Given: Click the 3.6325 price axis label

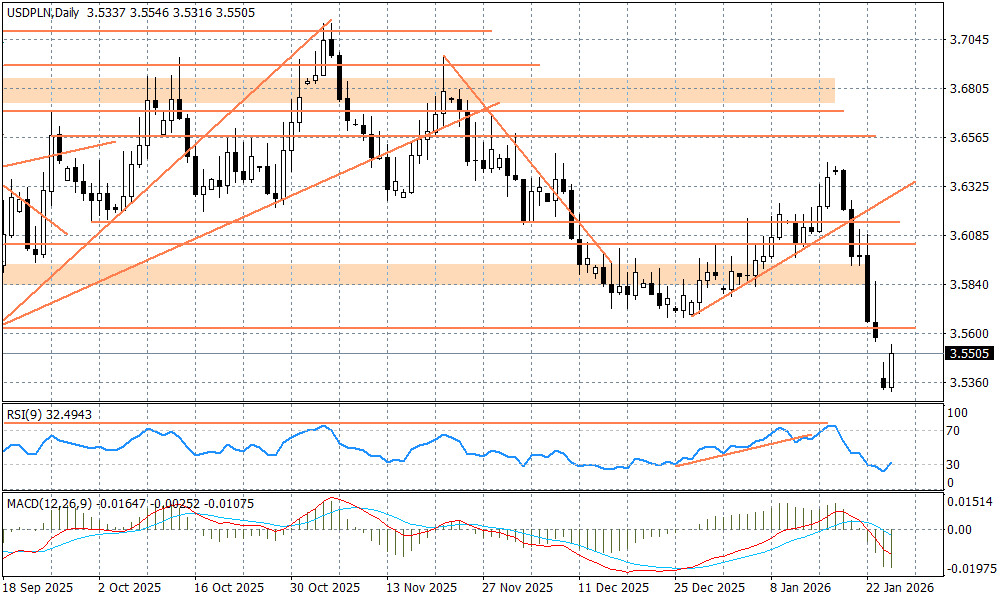Looking at the screenshot, I should click(x=968, y=187).
